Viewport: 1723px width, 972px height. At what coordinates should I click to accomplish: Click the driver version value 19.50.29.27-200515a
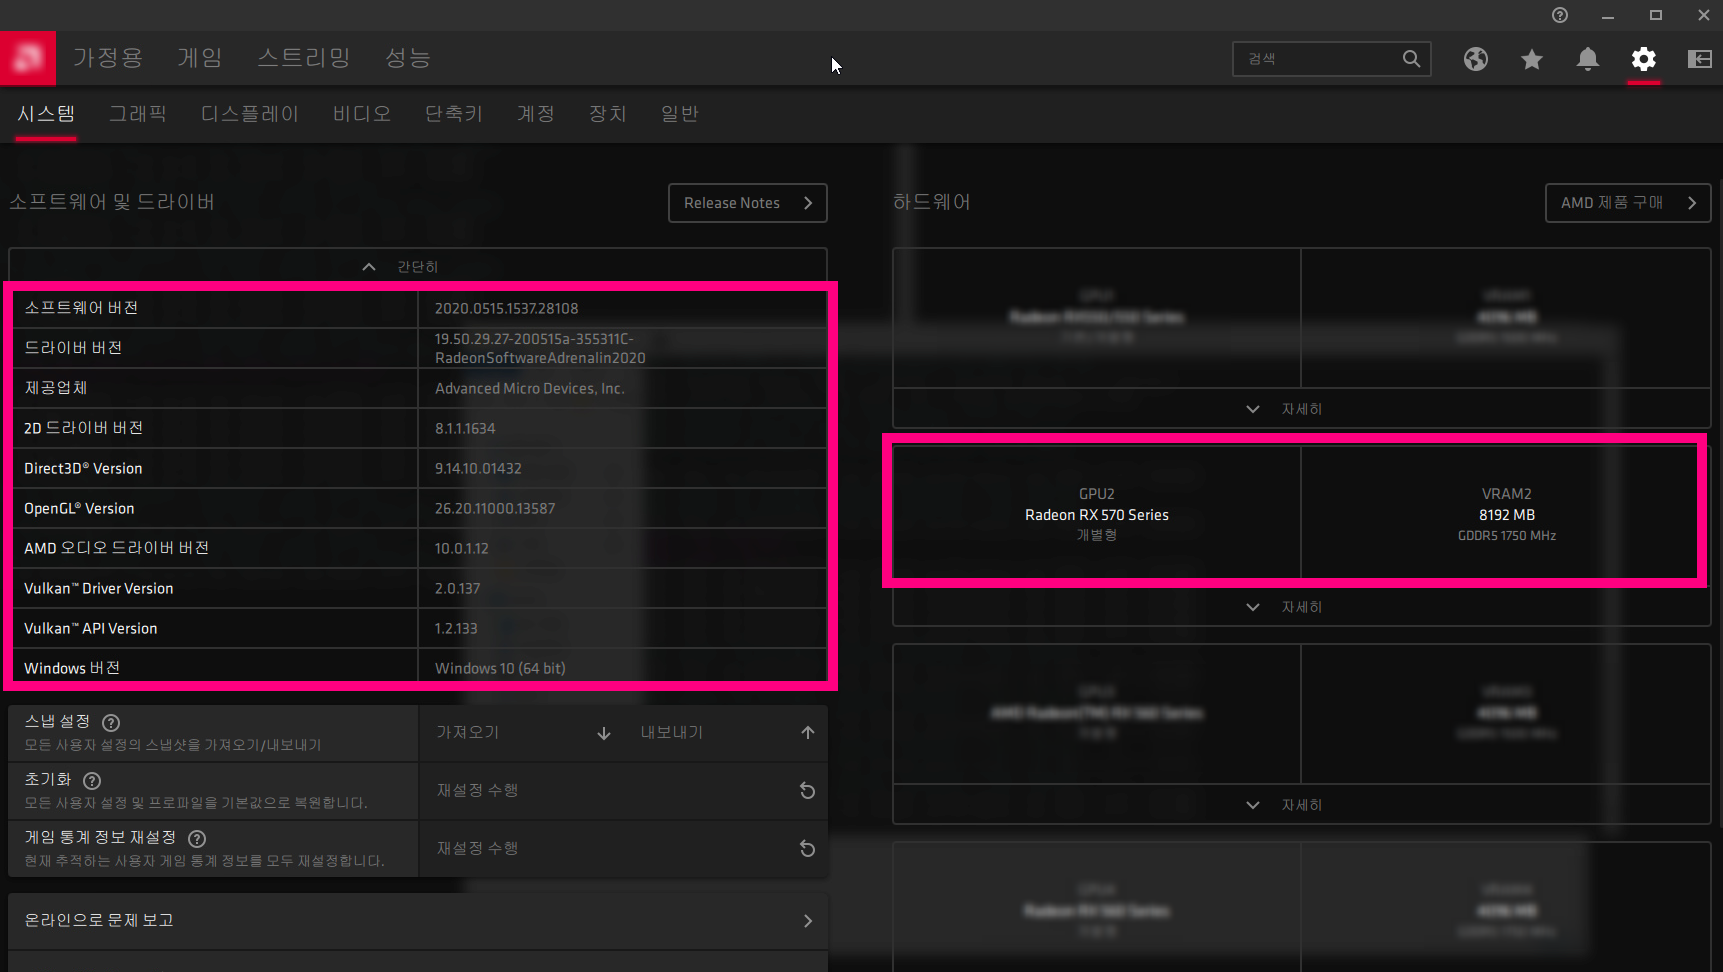540,348
